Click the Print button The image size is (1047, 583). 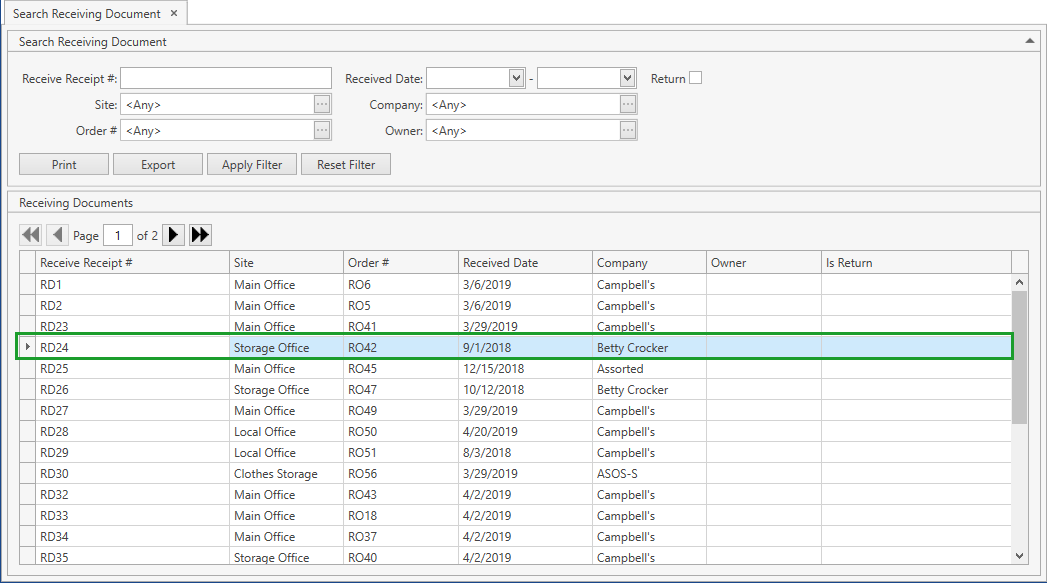point(63,164)
